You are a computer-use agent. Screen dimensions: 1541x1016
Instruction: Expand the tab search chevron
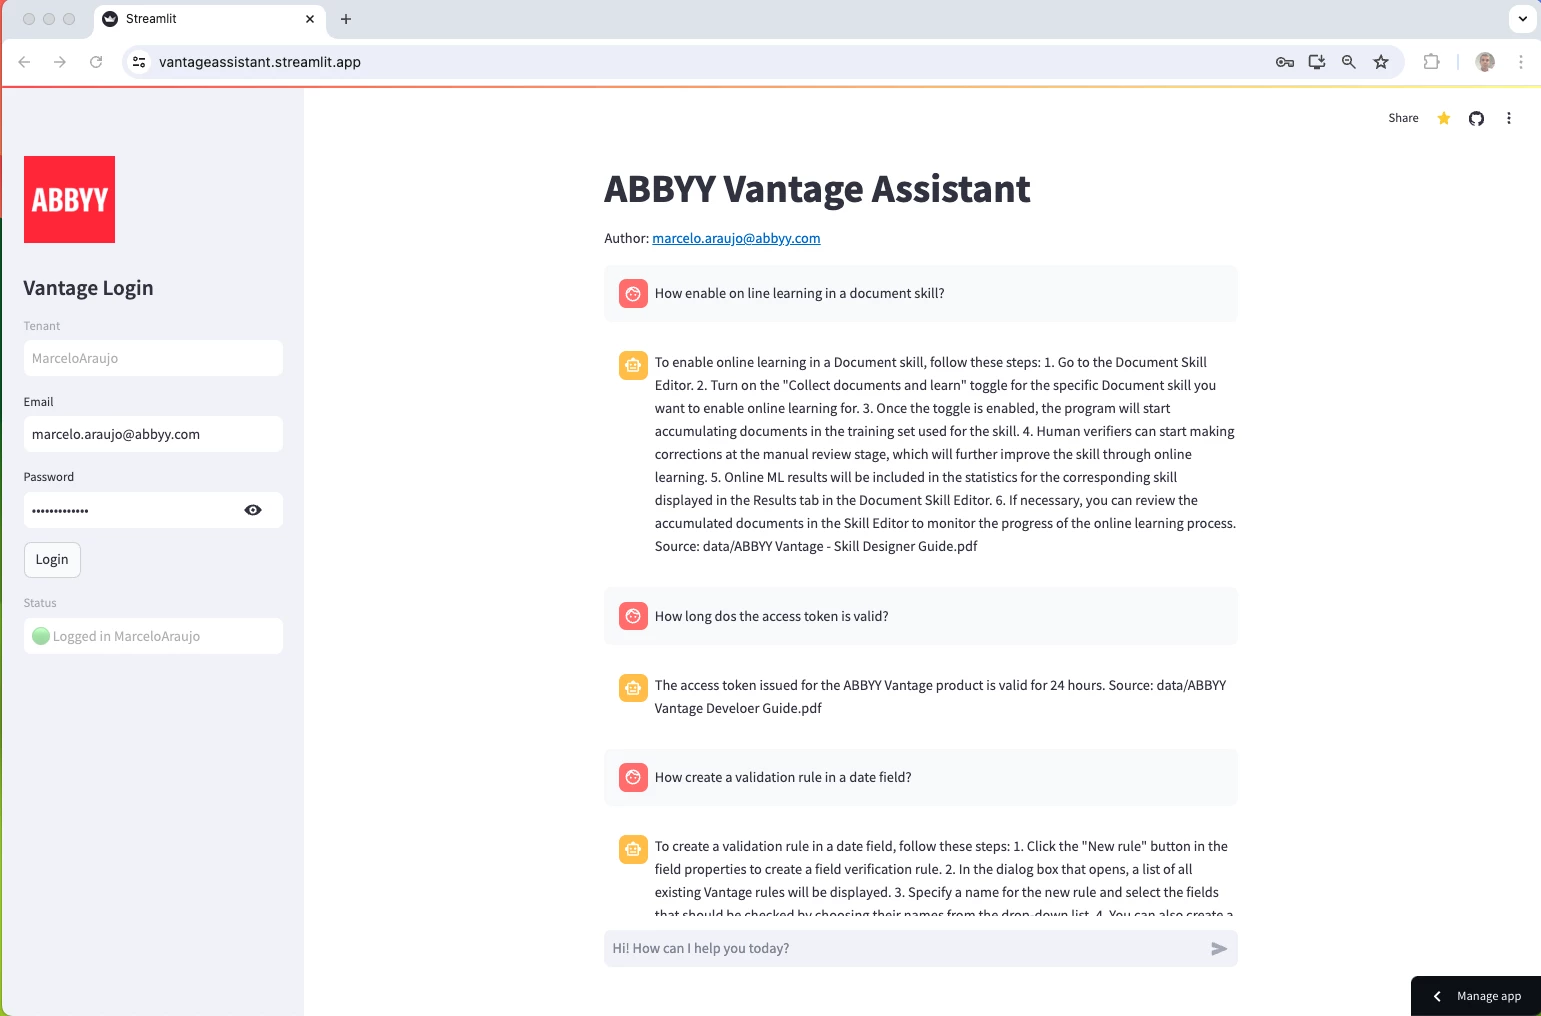[1522, 19]
